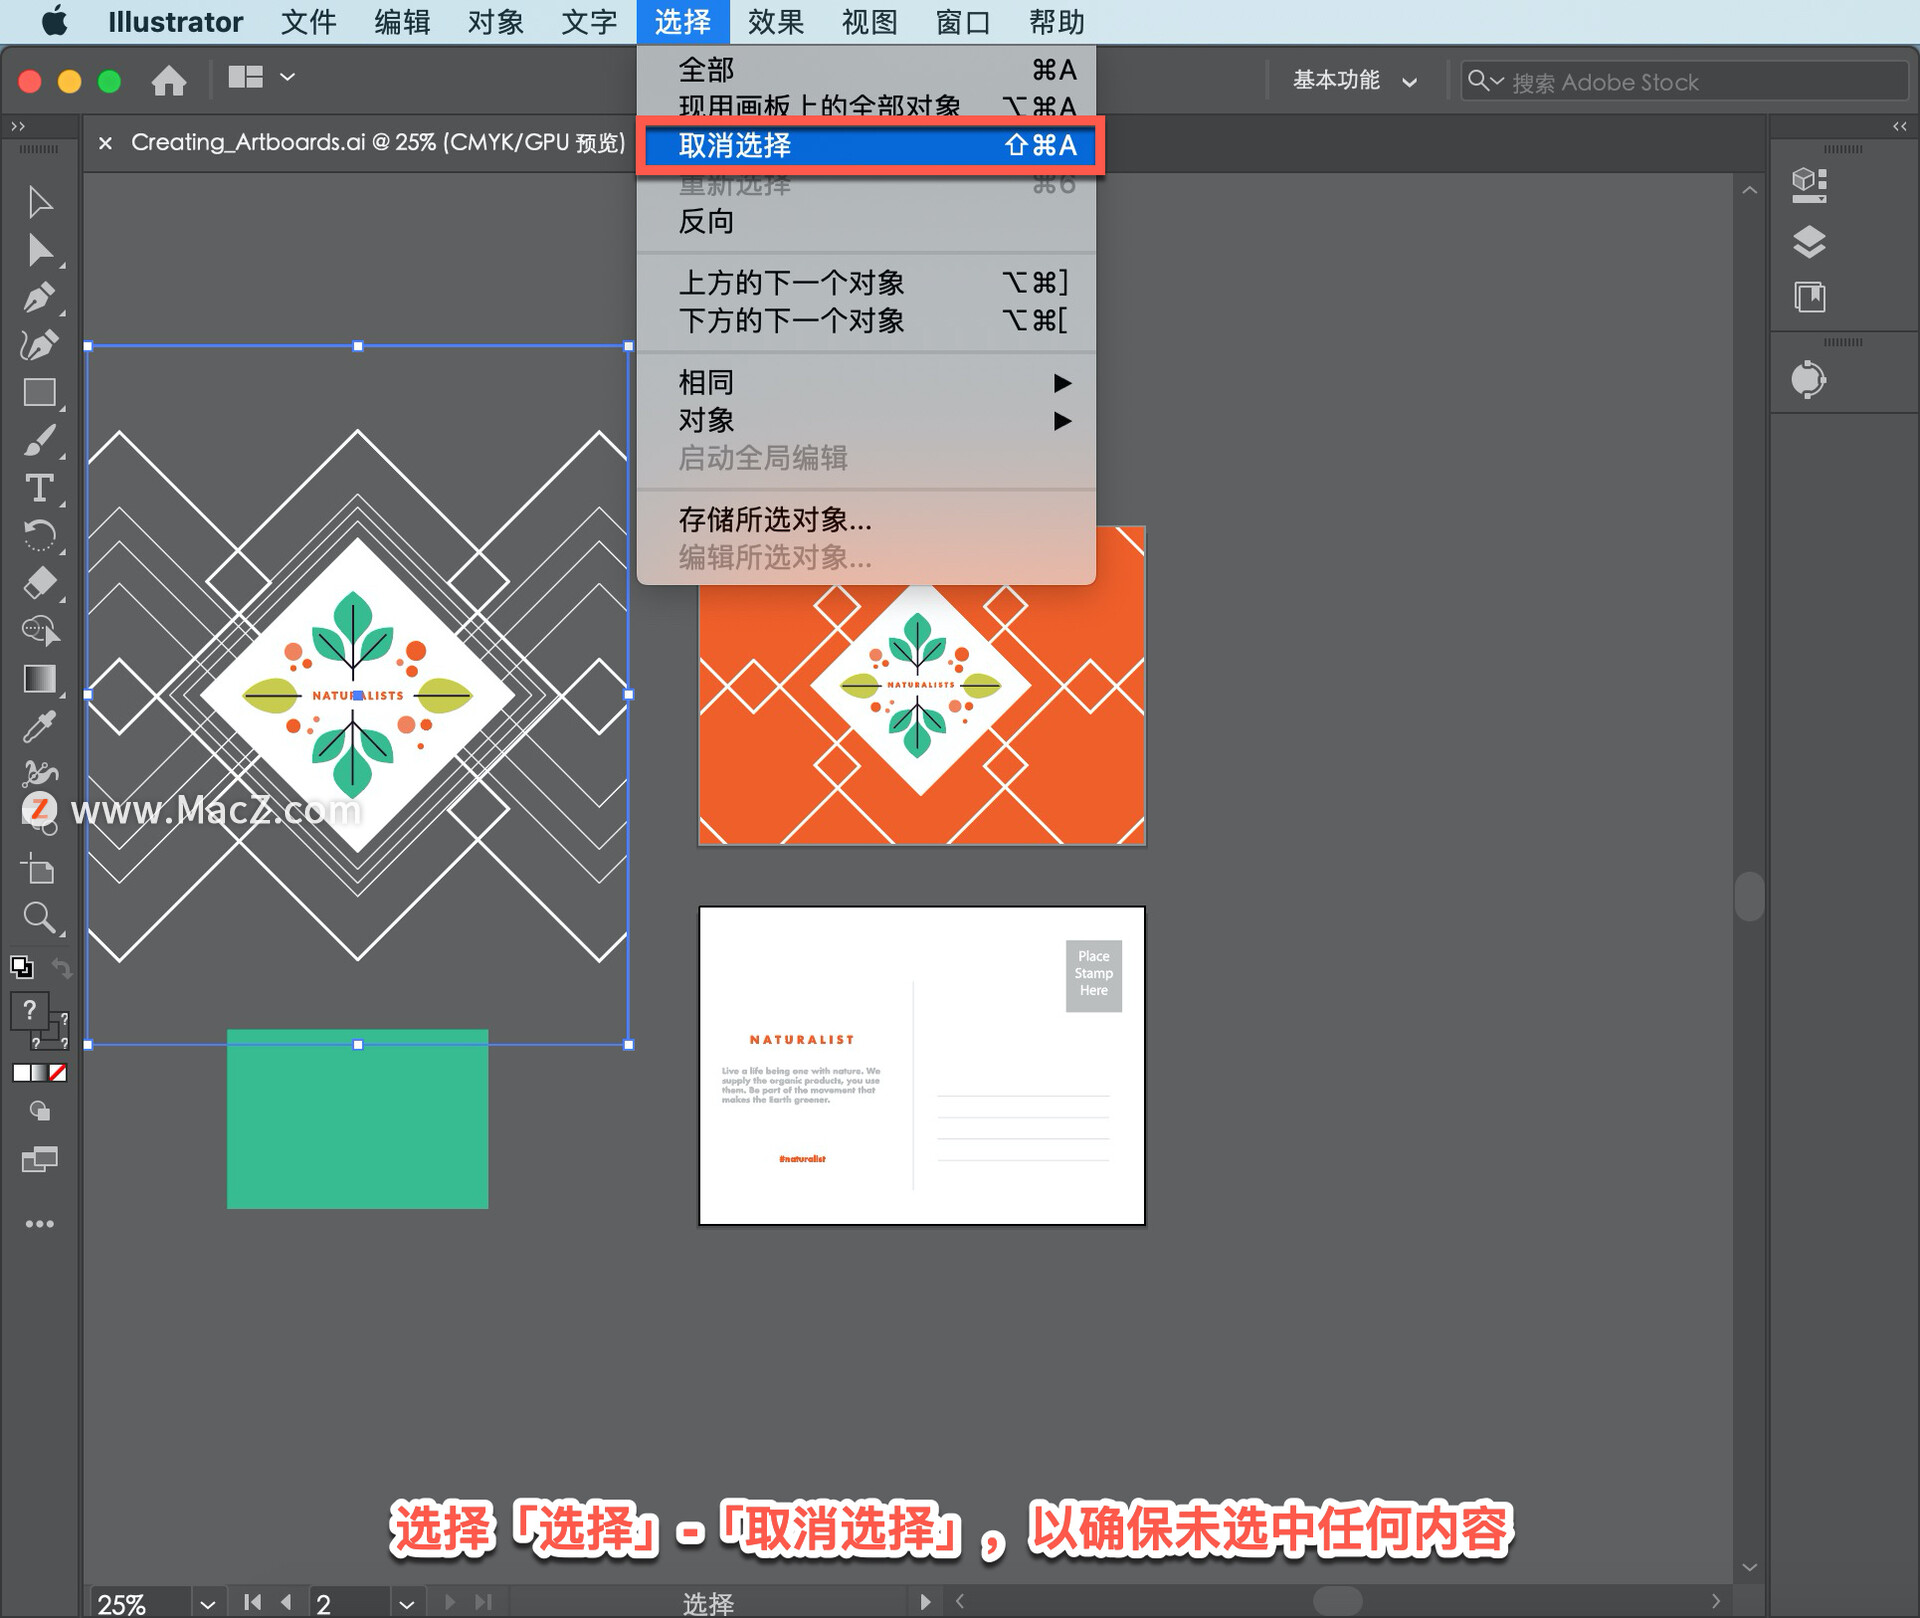Expand the 相同 submenu
The width and height of the screenshot is (1920, 1618).
[x=866, y=382]
